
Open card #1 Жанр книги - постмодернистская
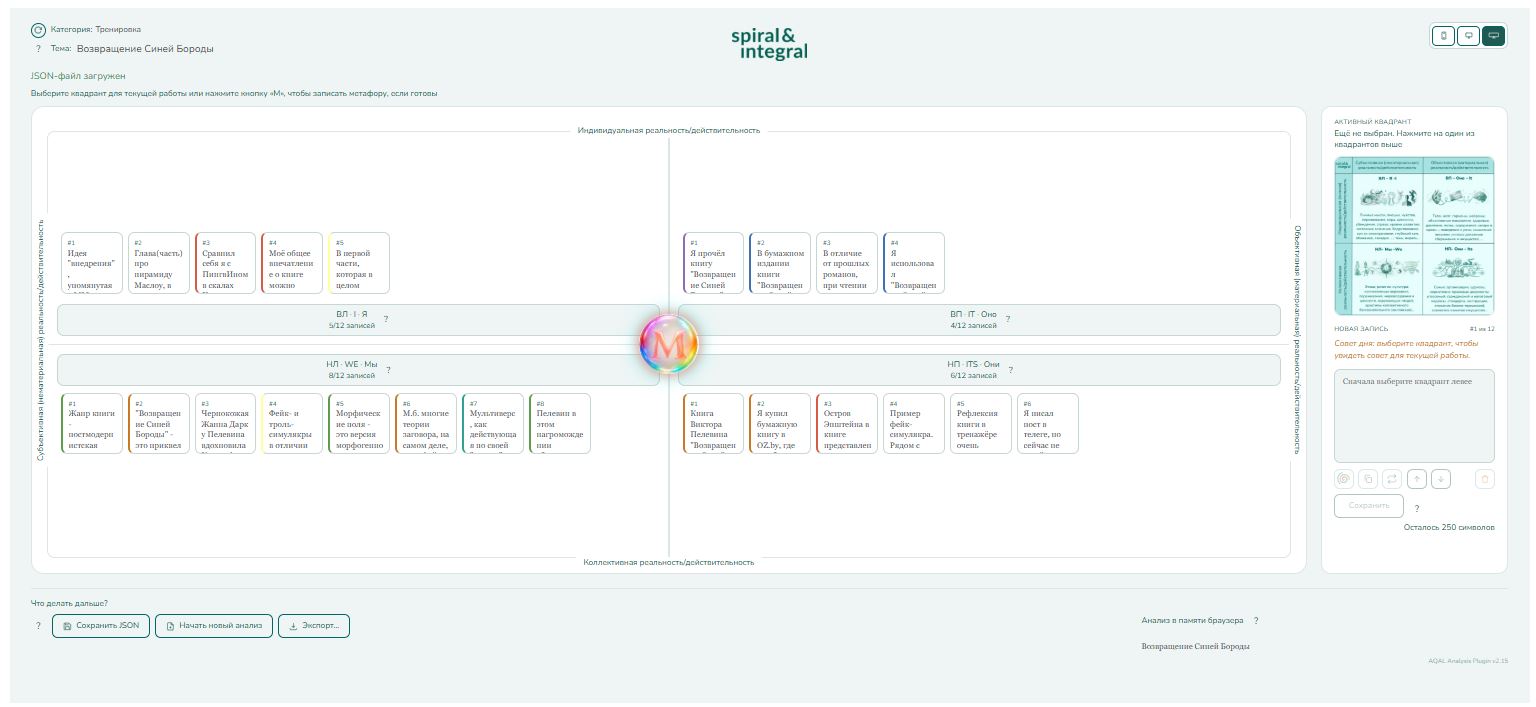pos(92,424)
